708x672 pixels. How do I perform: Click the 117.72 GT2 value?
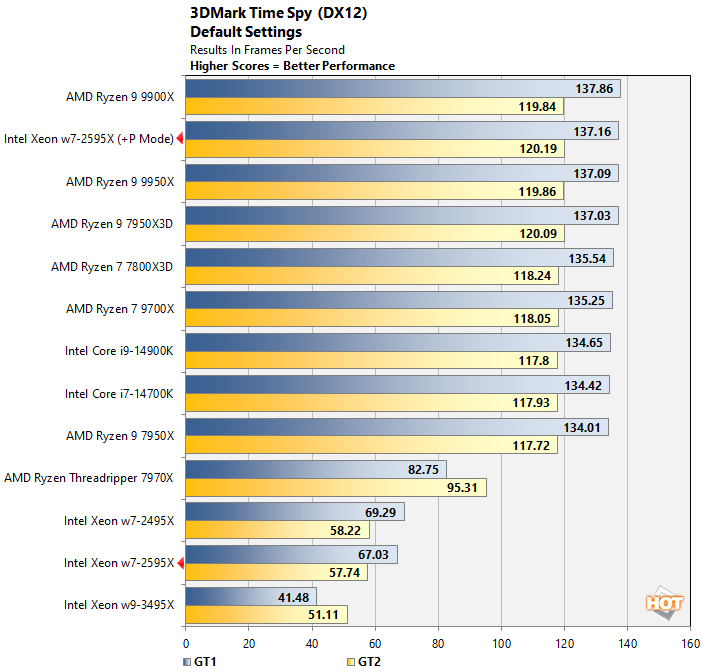pyautogui.click(x=531, y=446)
